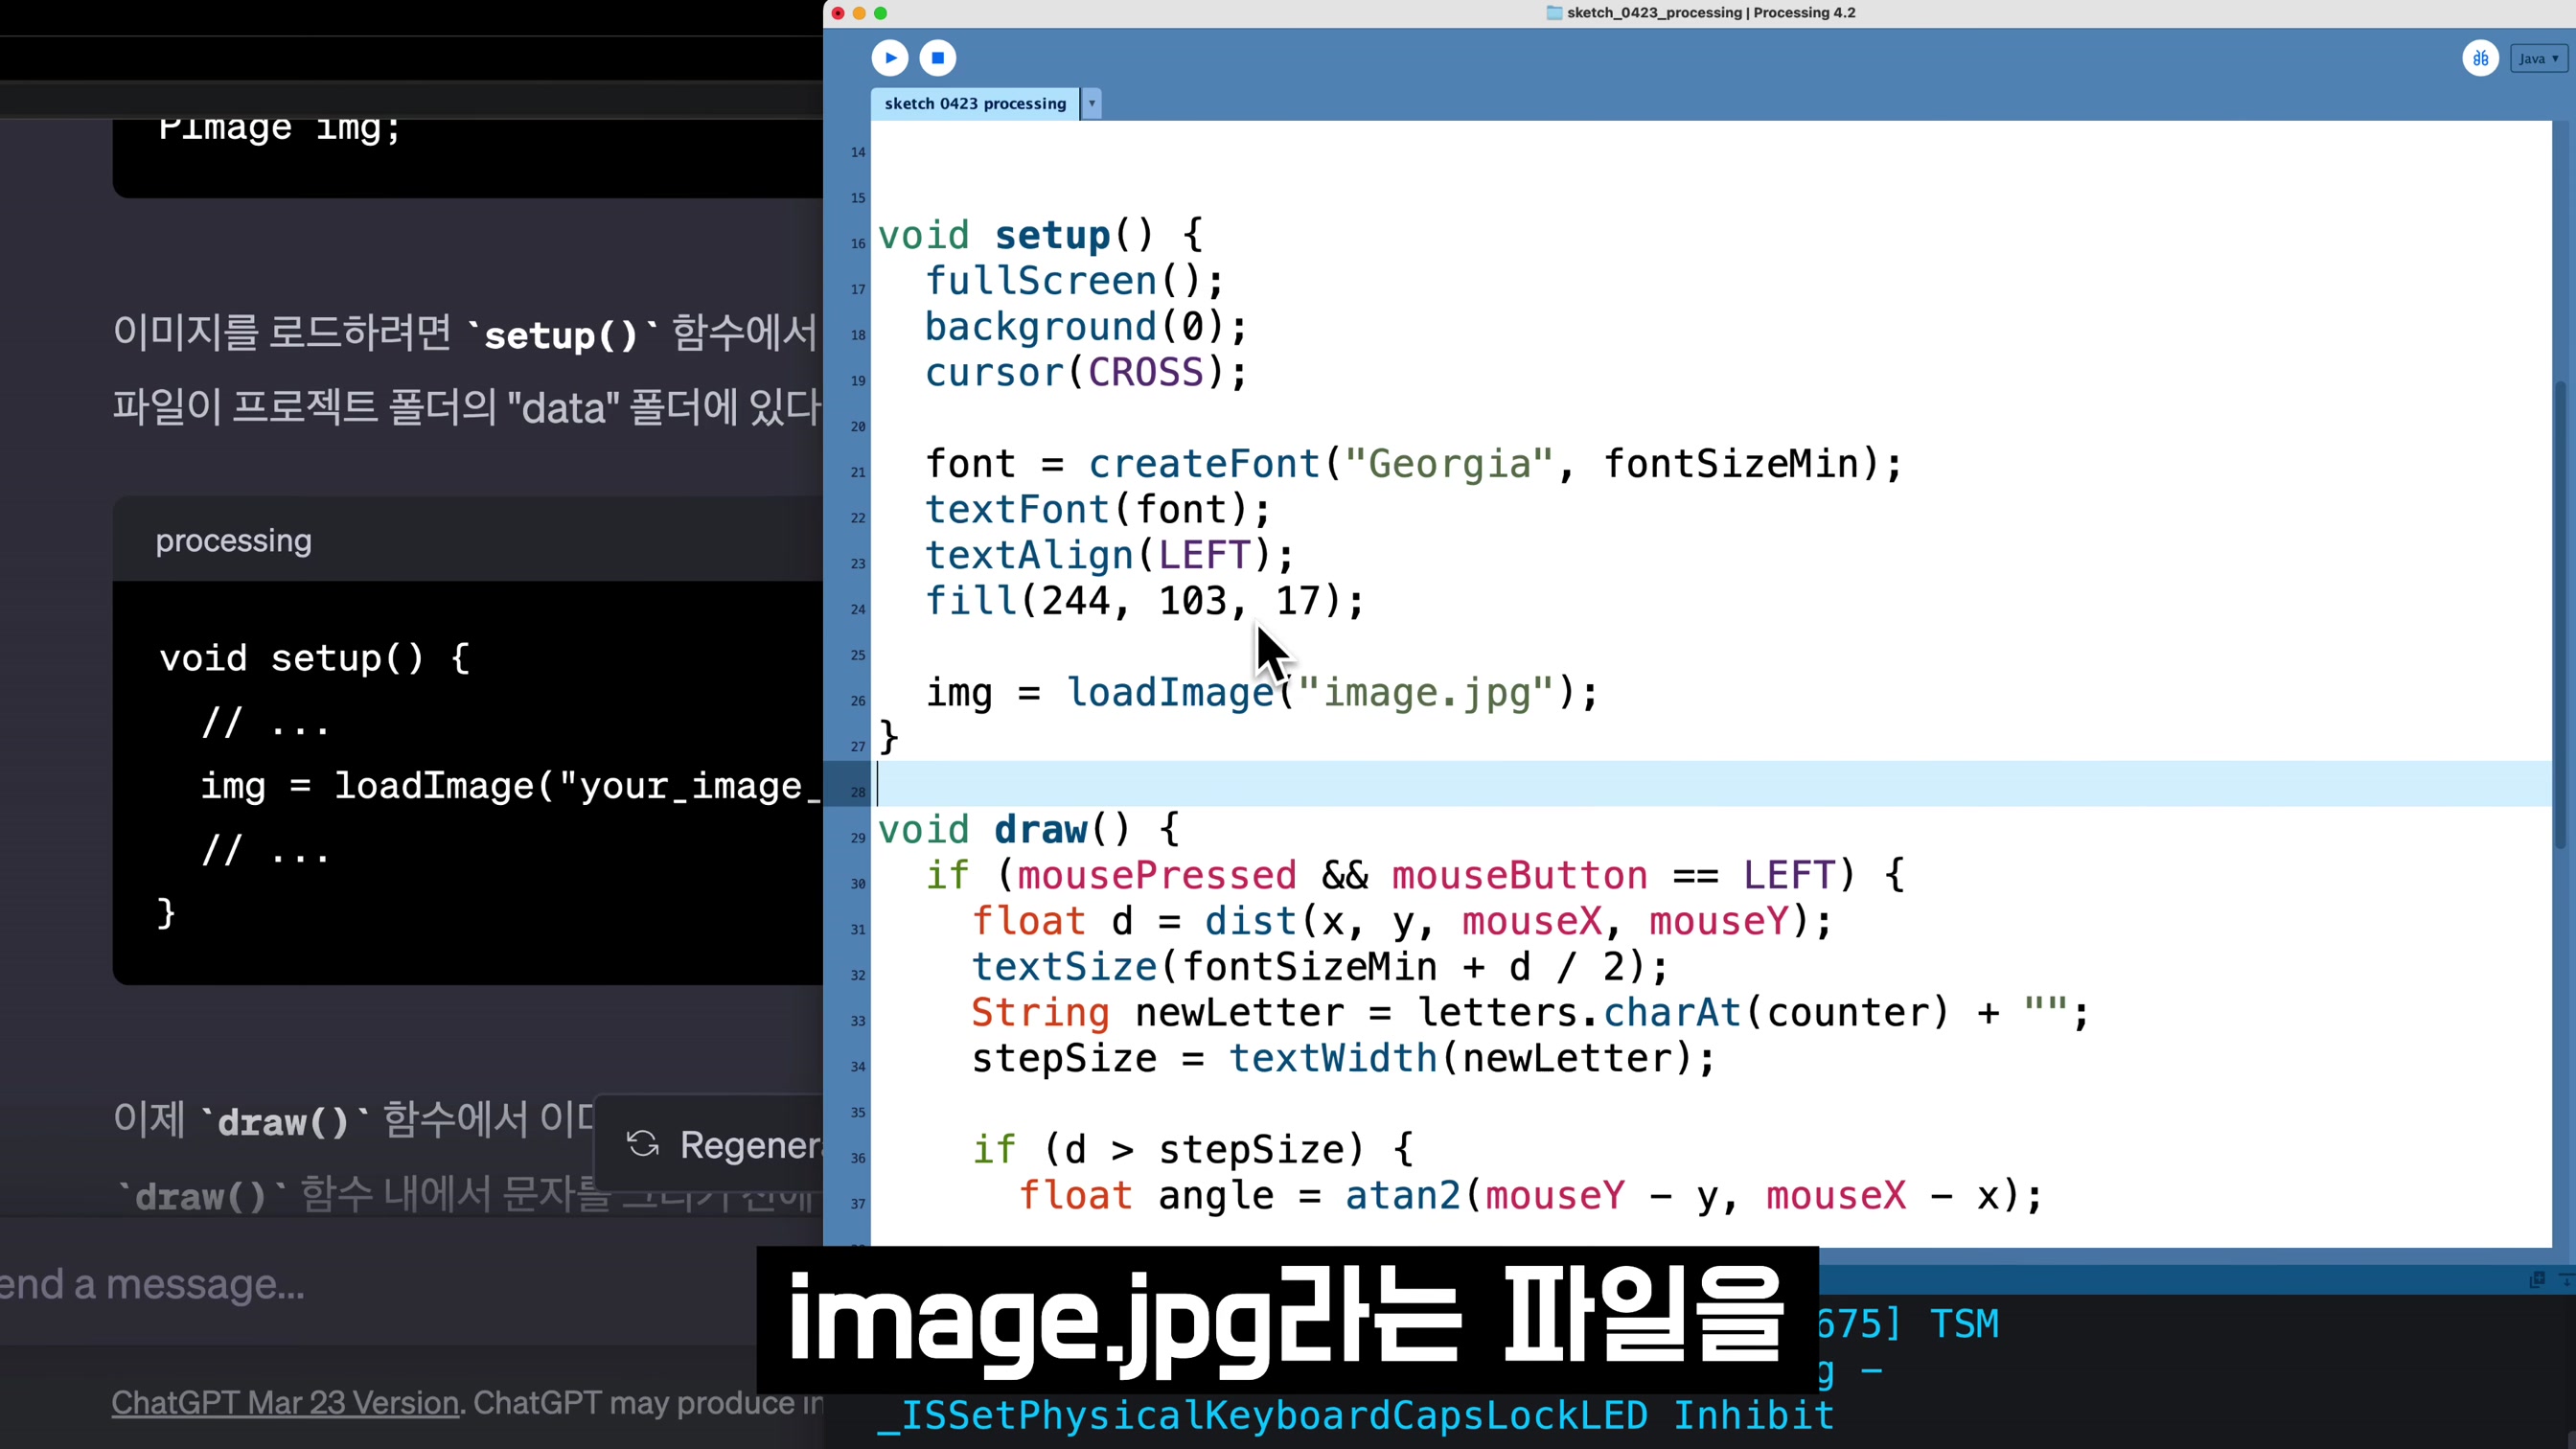Click the textAlign(LEFT) line

tap(1109, 555)
